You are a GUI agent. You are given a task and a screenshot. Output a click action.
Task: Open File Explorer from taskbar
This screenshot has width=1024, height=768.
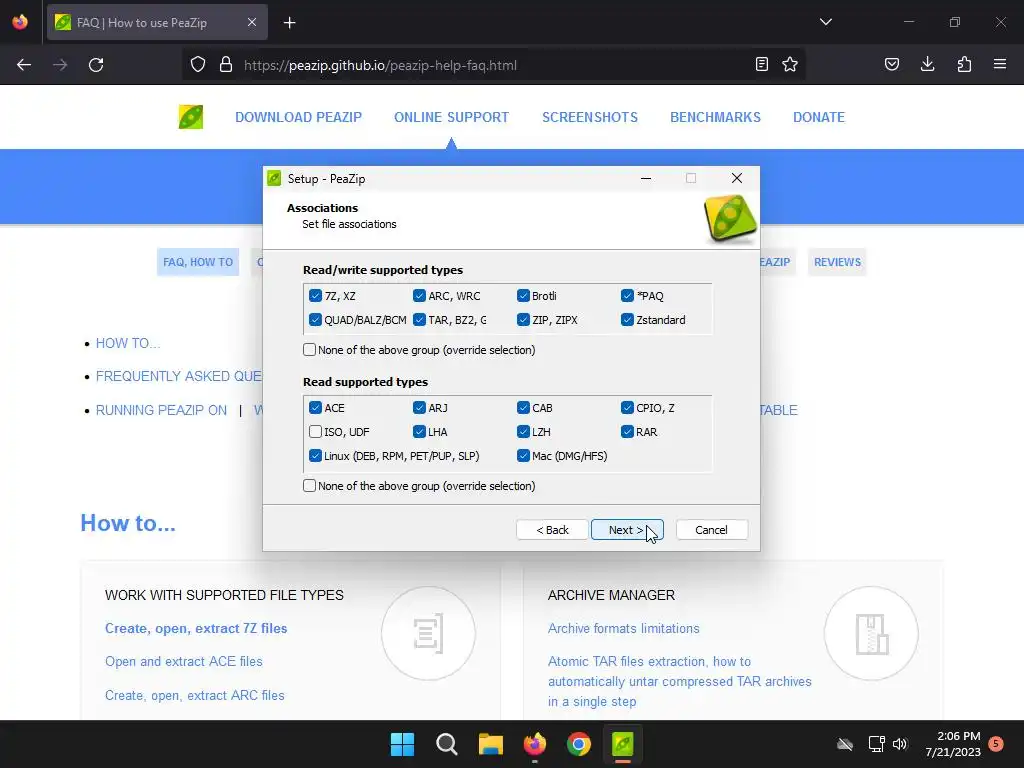490,744
